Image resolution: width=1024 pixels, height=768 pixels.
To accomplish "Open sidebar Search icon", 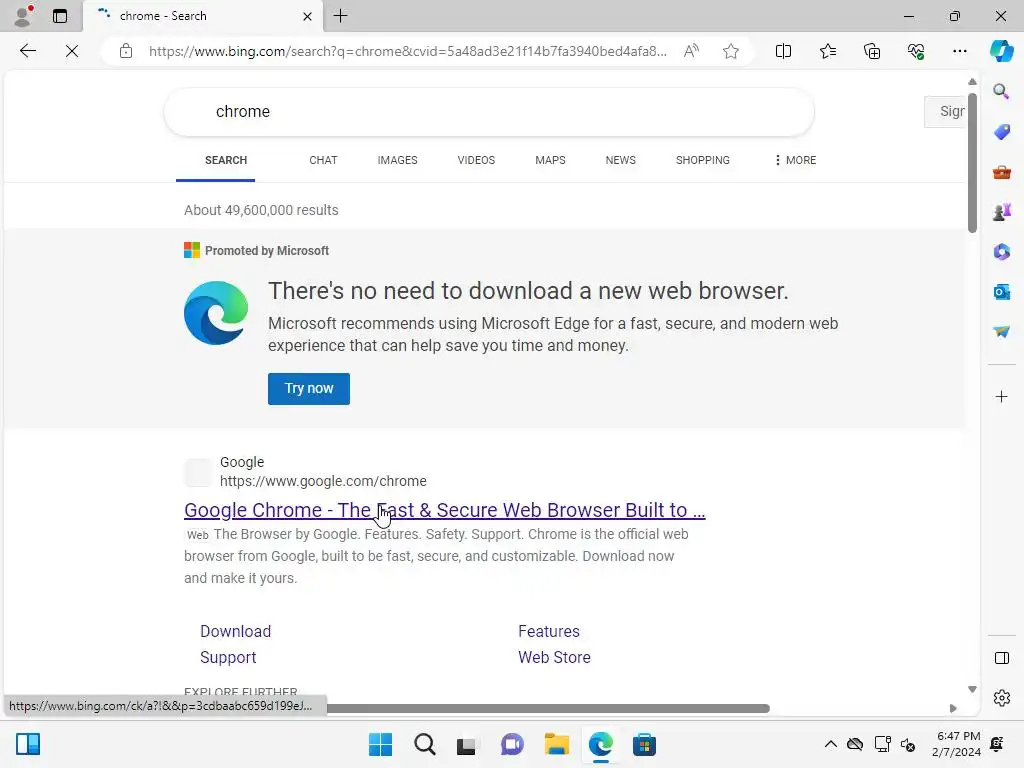I will [1001, 91].
